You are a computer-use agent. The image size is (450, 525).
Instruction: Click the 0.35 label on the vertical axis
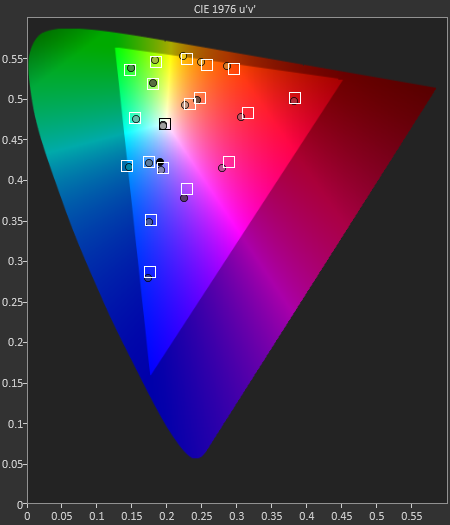point(12,221)
